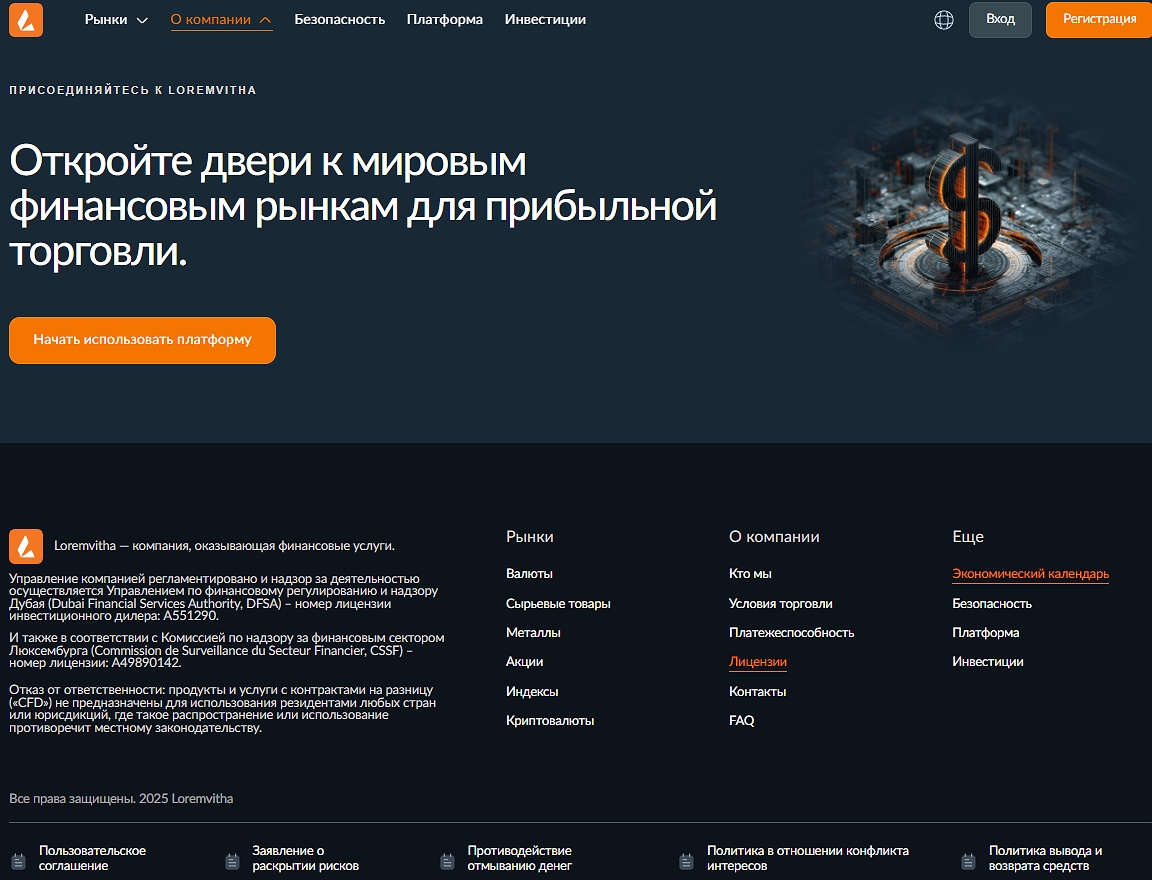Click the document icon beside Политика вывода и возврата средств
The height and width of the screenshot is (880, 1152).
tap(968, 860)
